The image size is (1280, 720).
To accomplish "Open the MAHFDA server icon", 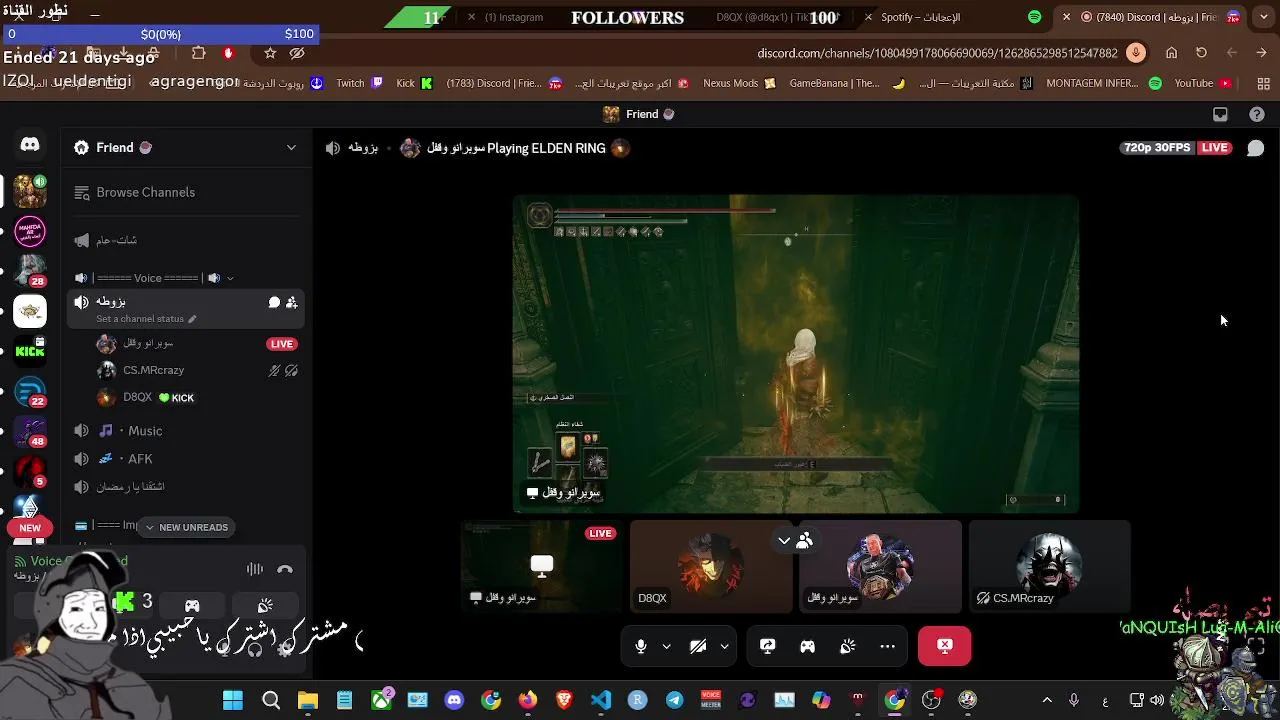I will click(x=30, y=230).
